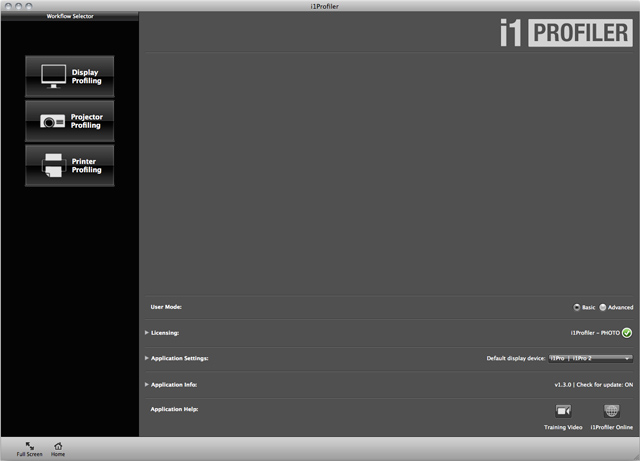
Task: Expand the Licensing section
Action: point(147,333)
